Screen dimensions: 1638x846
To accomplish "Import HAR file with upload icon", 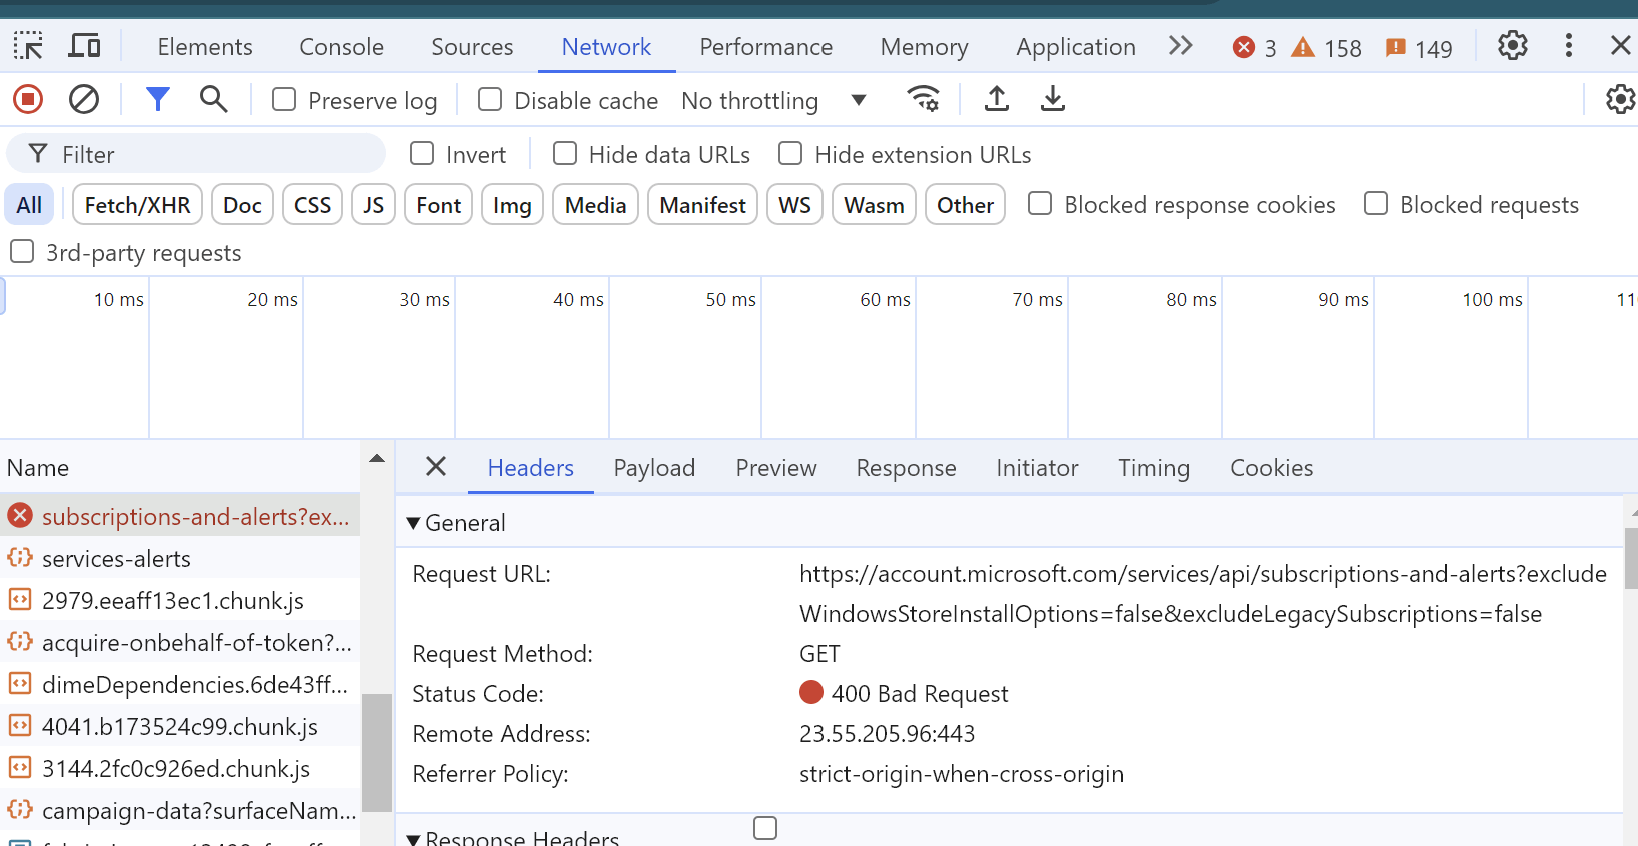I will coord(997,99).
